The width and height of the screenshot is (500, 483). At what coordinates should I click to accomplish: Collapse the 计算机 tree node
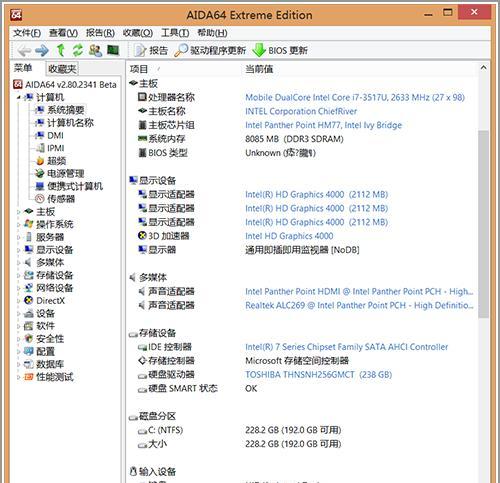(19, 97)
